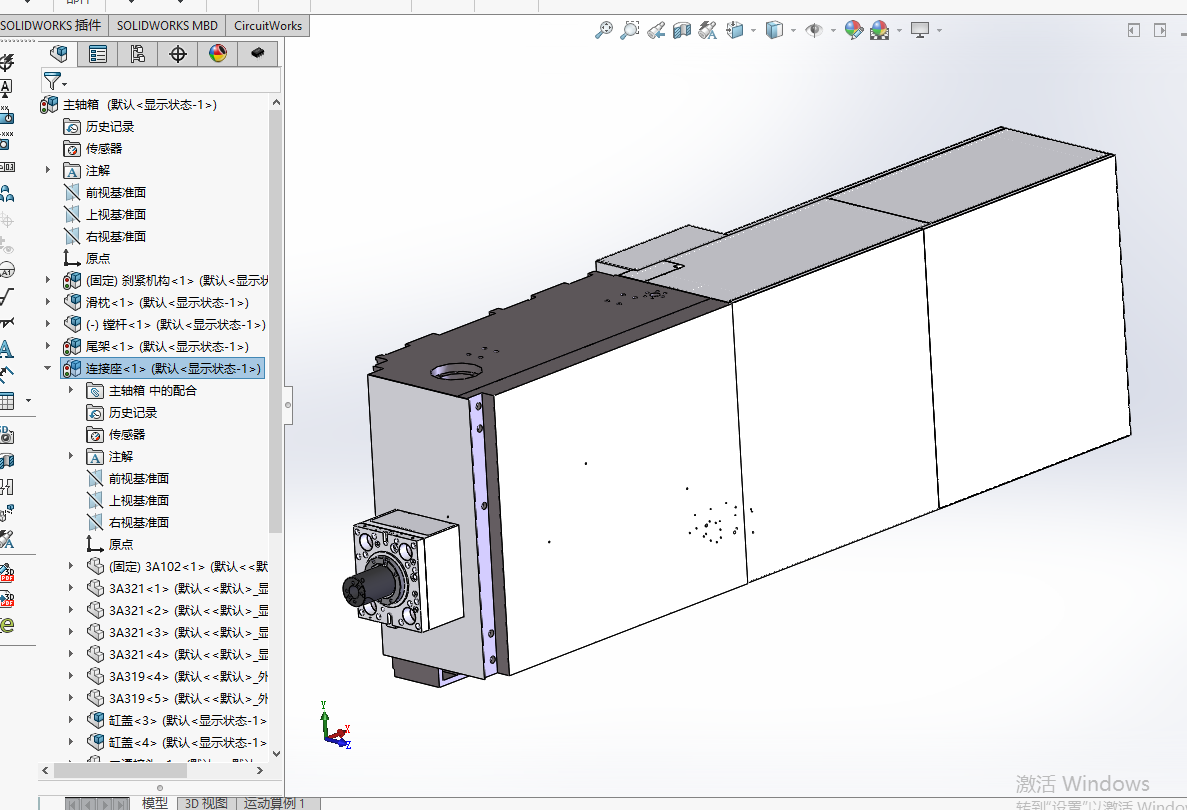Open dropdown arrow beside Tables tool
1187x810 pixels.
[29, 400]
